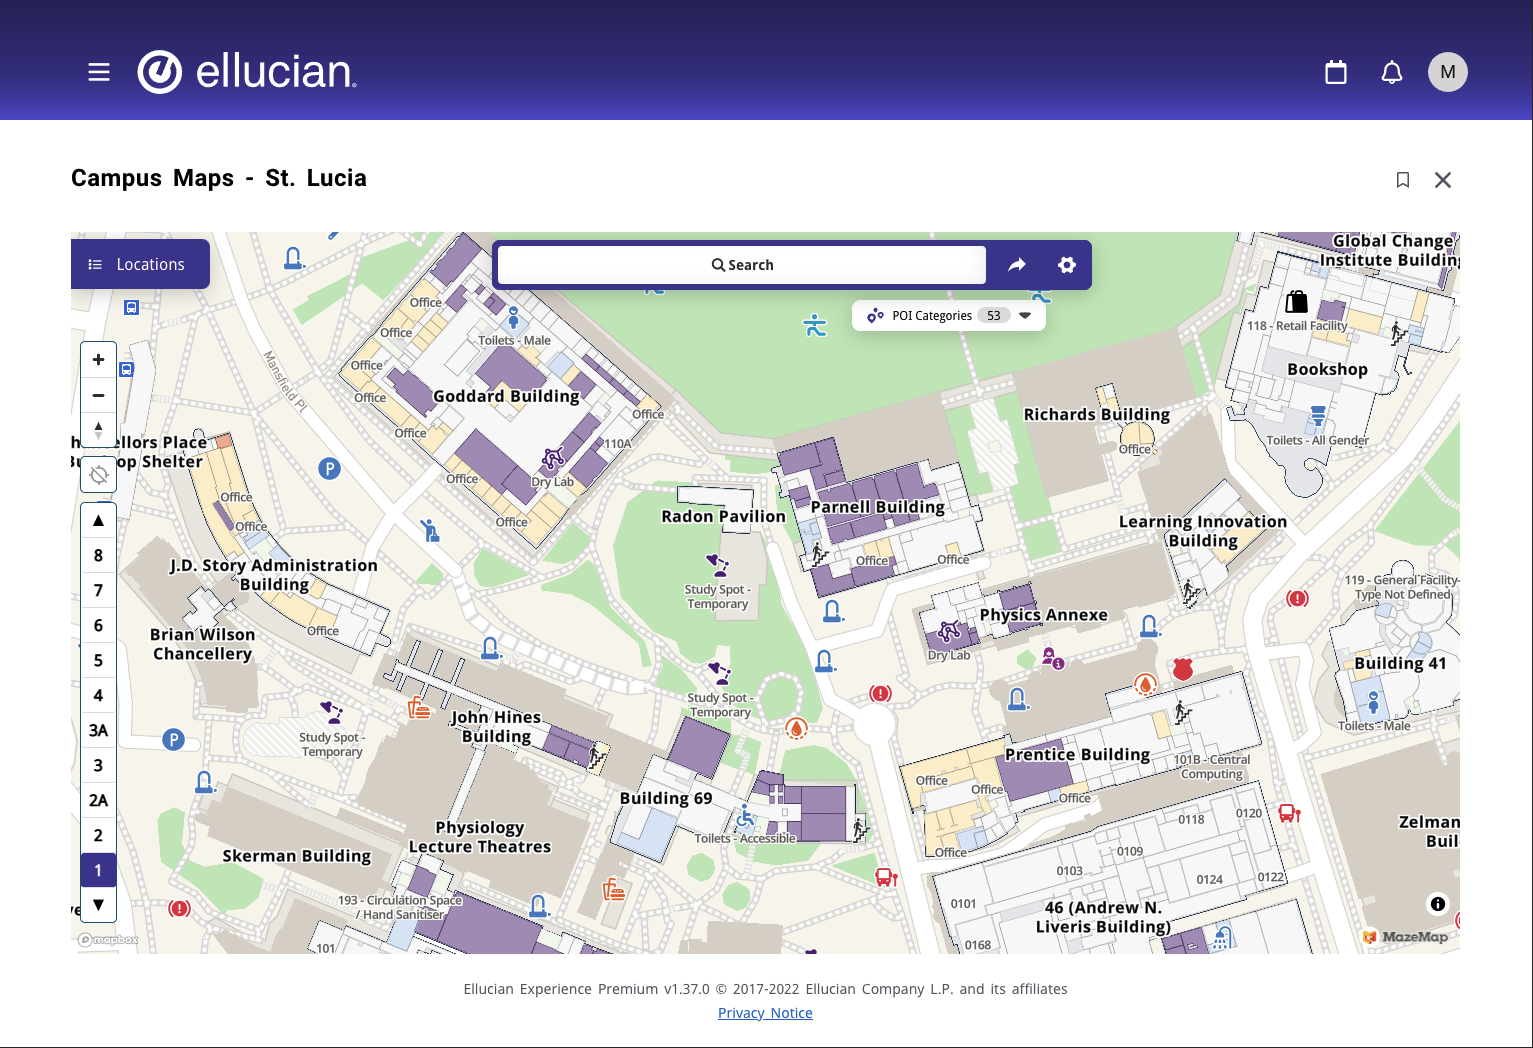This screenshot has width=1533, height=1048.
Task: Zoom in using the plus control
Action: (x=98, y=359)
